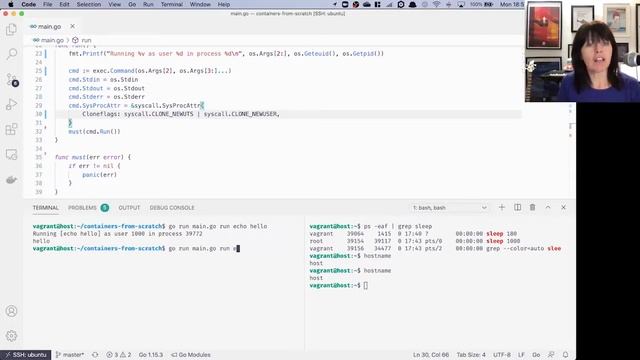The image size is (640, 360).
Task: Click the Wi-Fi icon in menu bar
Action: click(437, 4)
